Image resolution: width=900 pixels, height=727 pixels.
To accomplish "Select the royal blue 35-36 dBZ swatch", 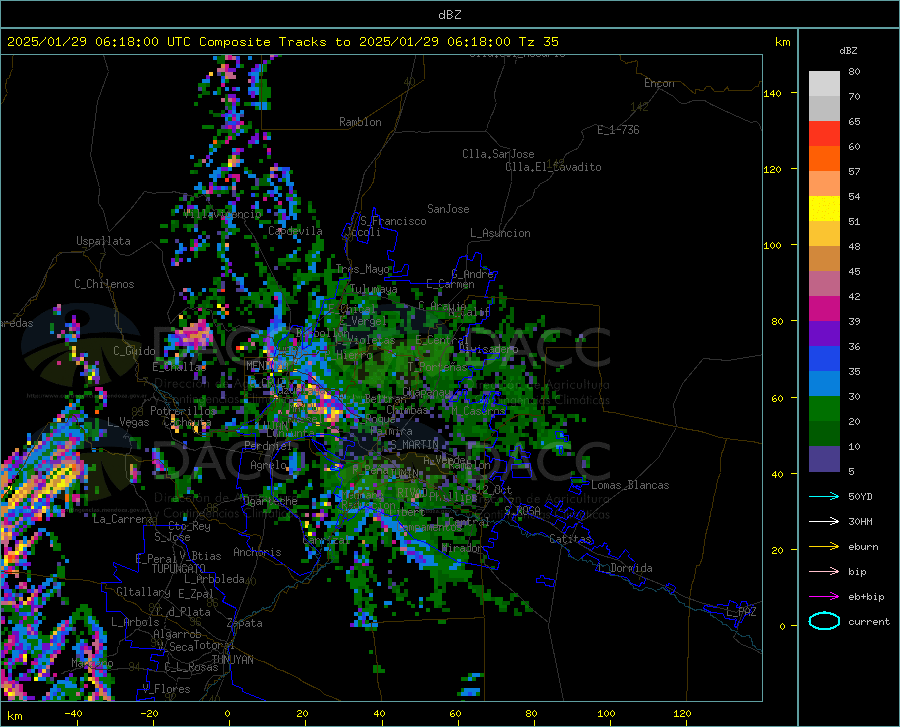I will pos(824,359).
